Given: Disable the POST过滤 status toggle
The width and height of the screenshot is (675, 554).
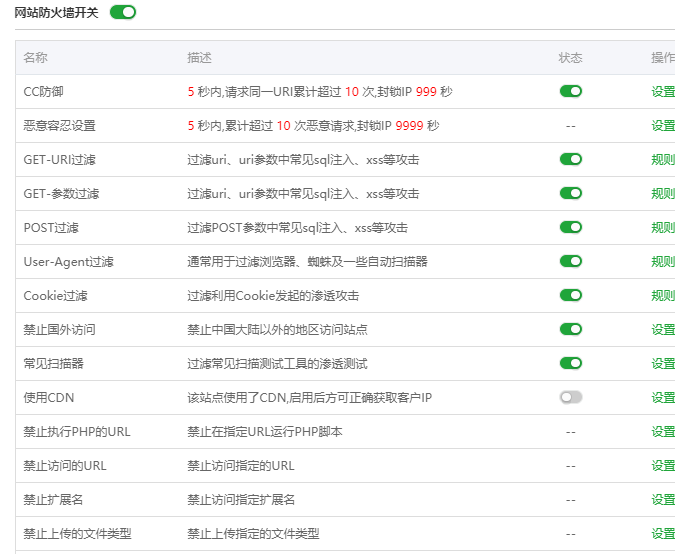Looking at the screenshot, I should click(x=570, y=227).
